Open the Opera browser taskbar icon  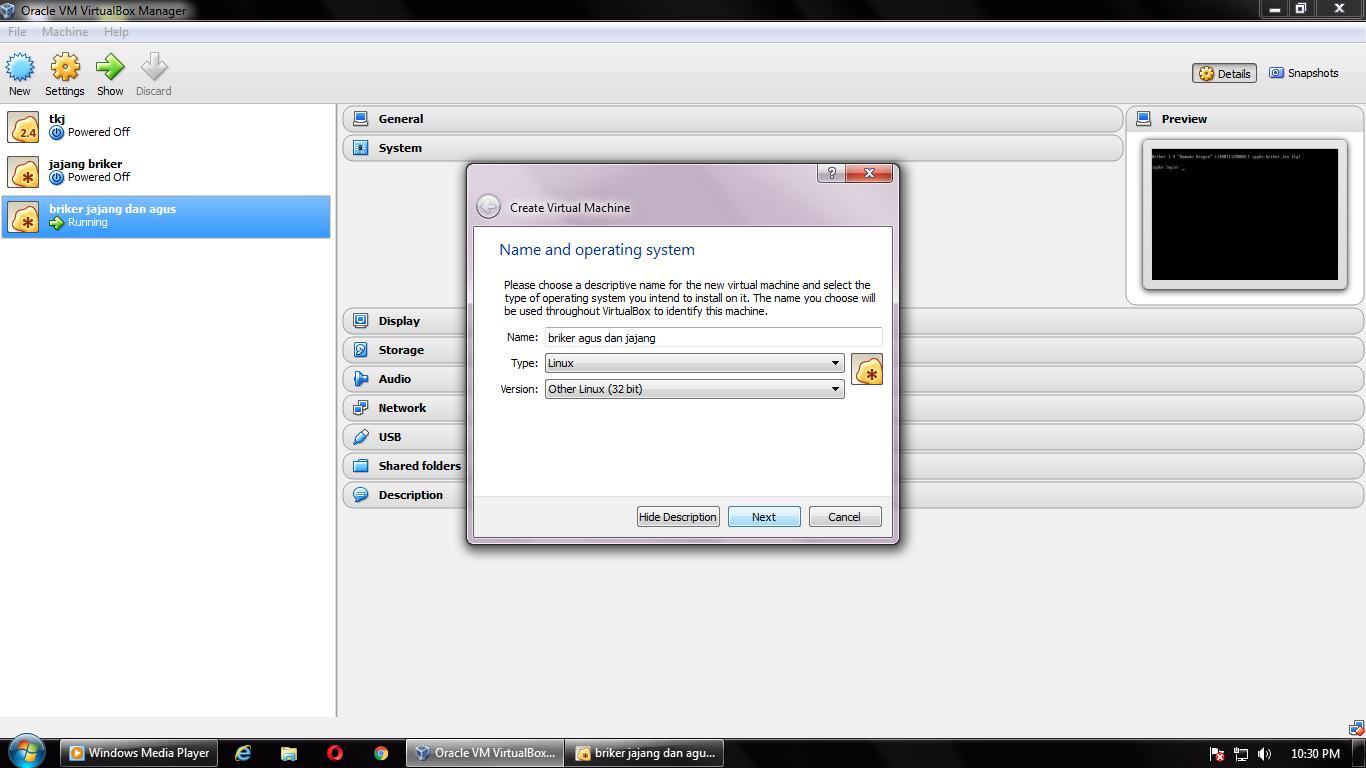point(335,753)
